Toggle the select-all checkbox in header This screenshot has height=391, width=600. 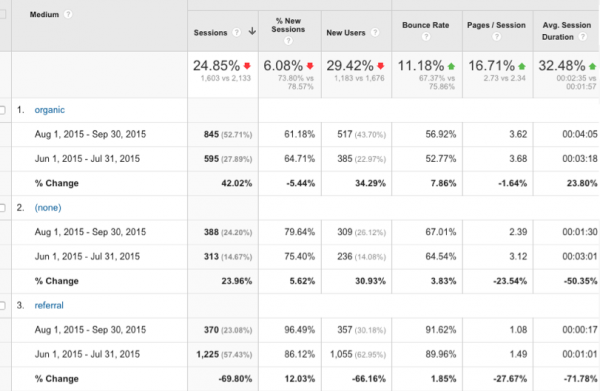point(2,15)
